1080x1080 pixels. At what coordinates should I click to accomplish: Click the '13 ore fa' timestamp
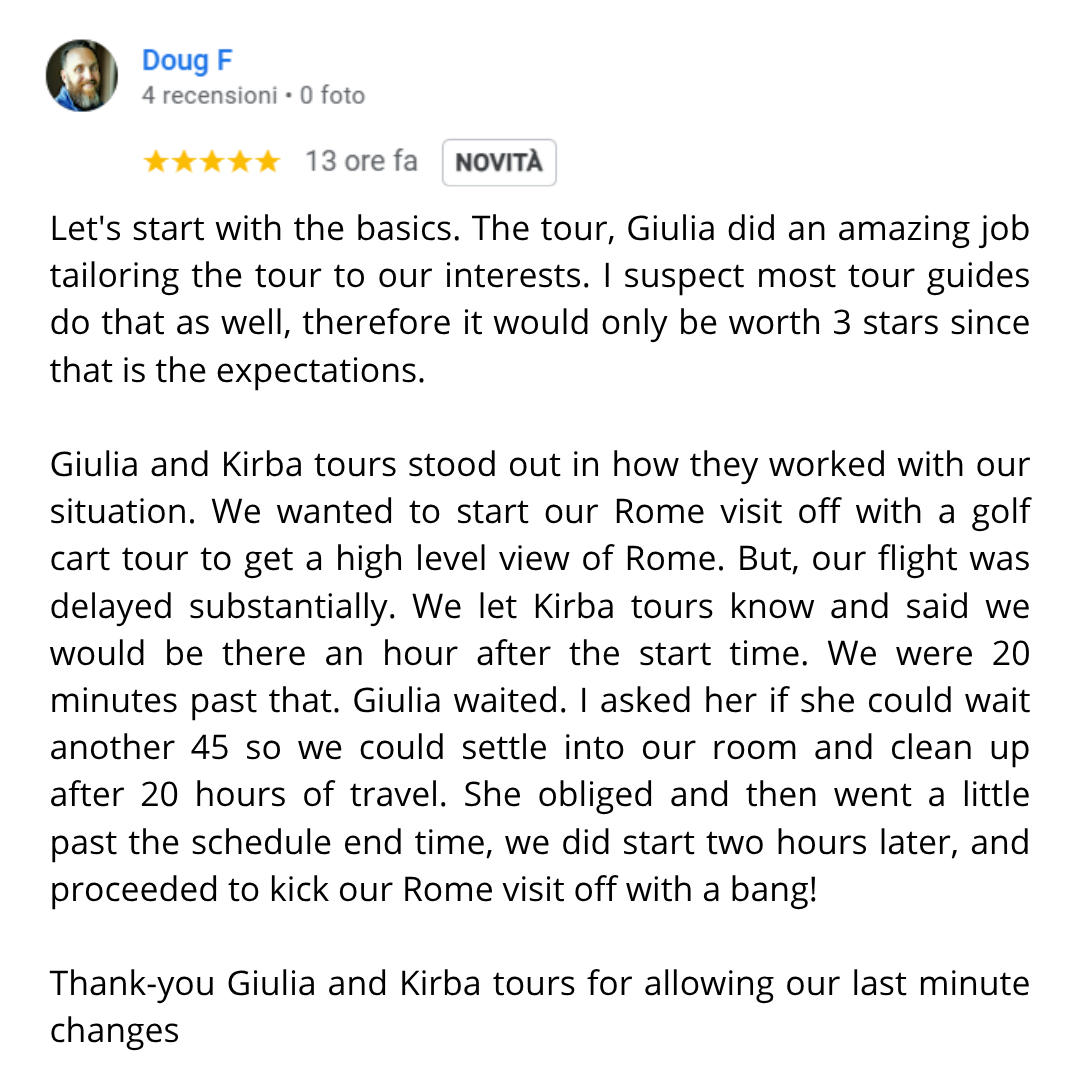tap(361, 161)
